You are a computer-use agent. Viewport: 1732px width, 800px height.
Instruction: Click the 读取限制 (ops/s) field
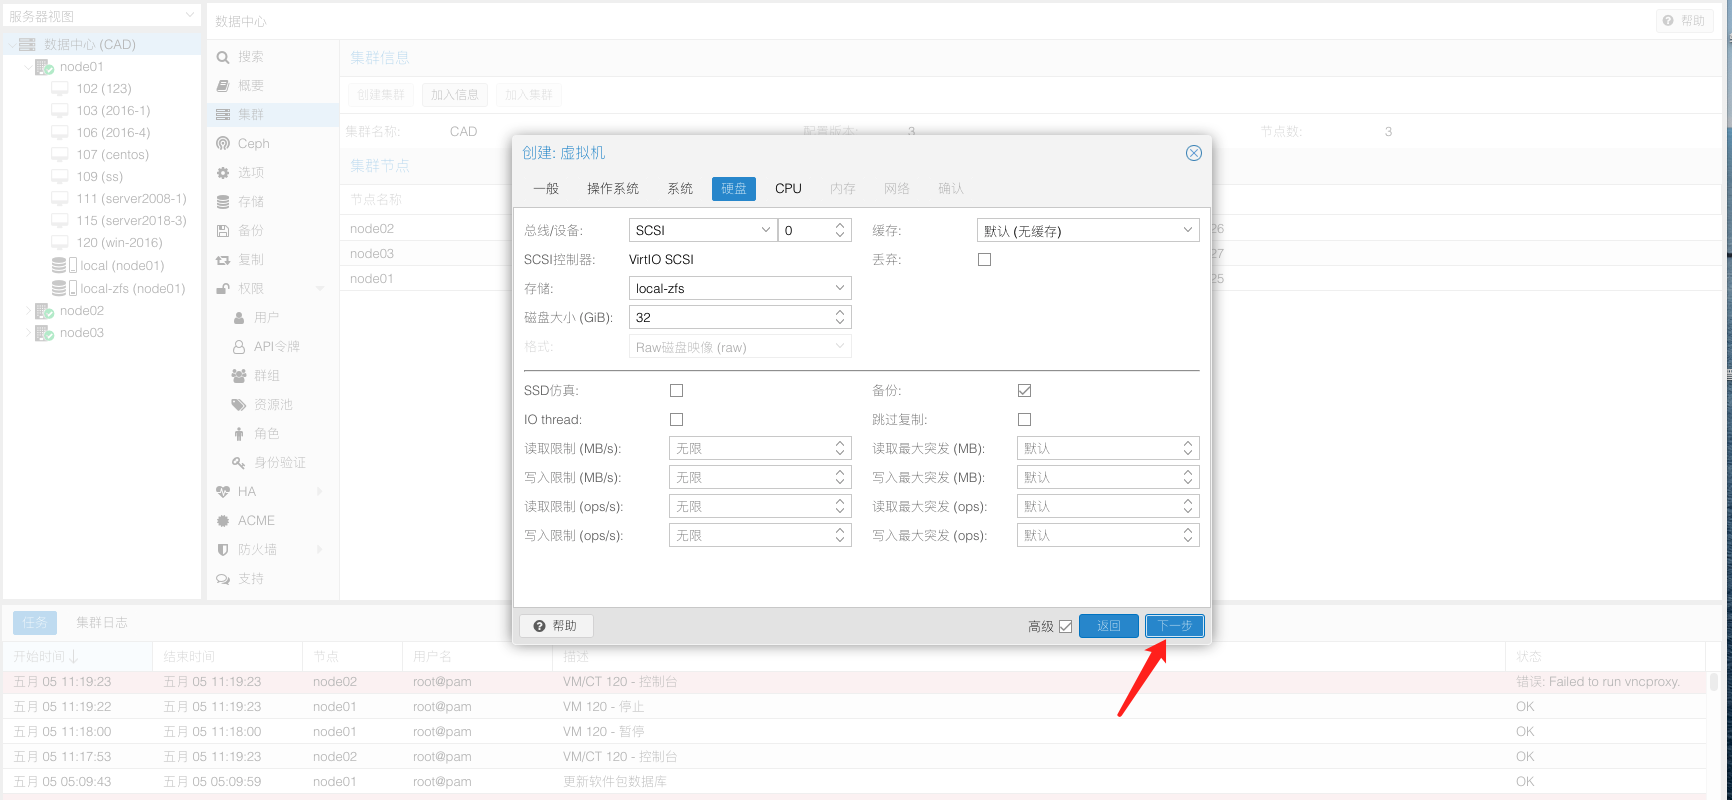(x=760, y=506)
